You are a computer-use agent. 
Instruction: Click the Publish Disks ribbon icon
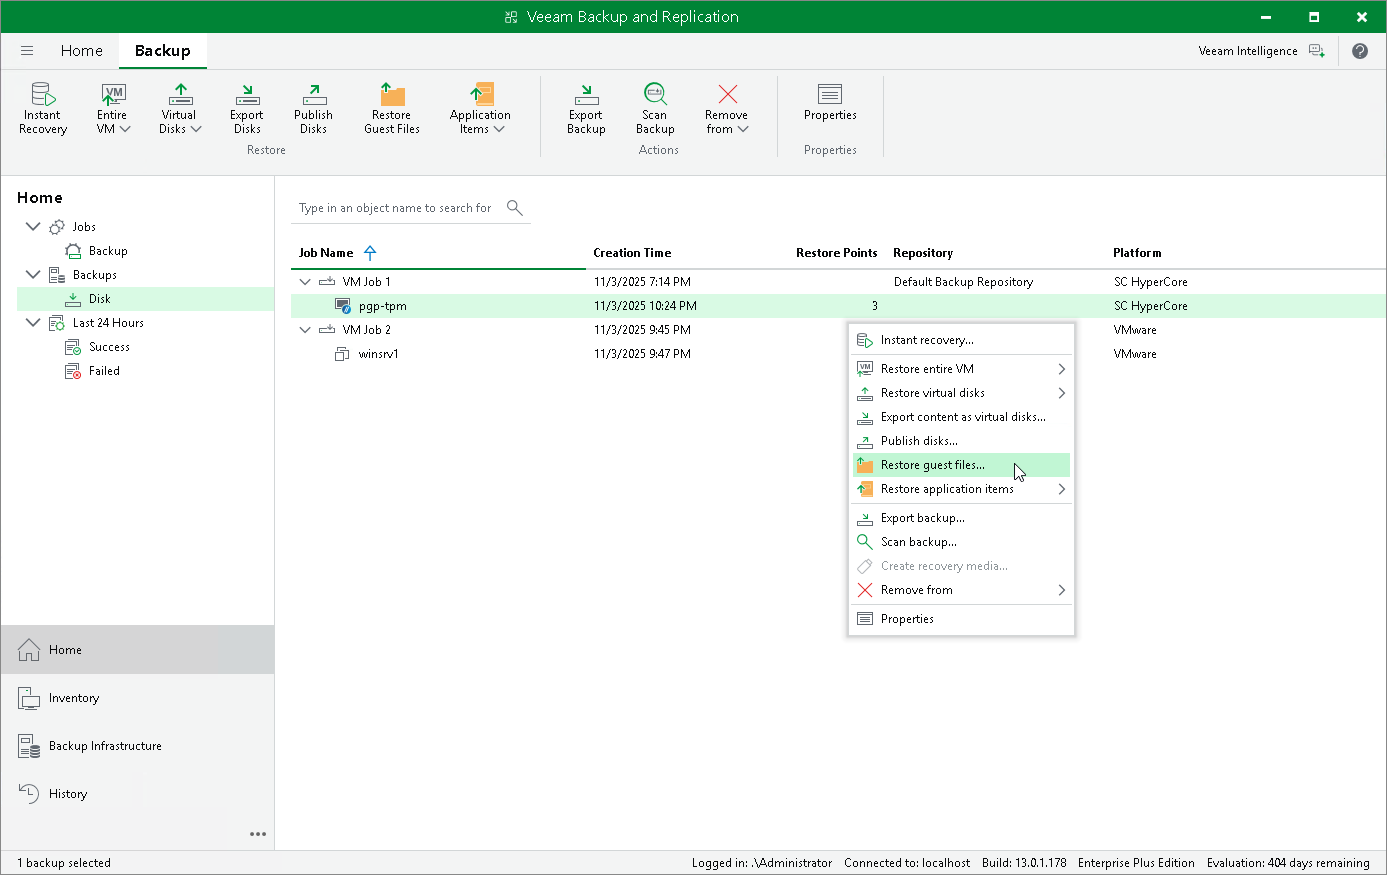(x=314, y=94)
